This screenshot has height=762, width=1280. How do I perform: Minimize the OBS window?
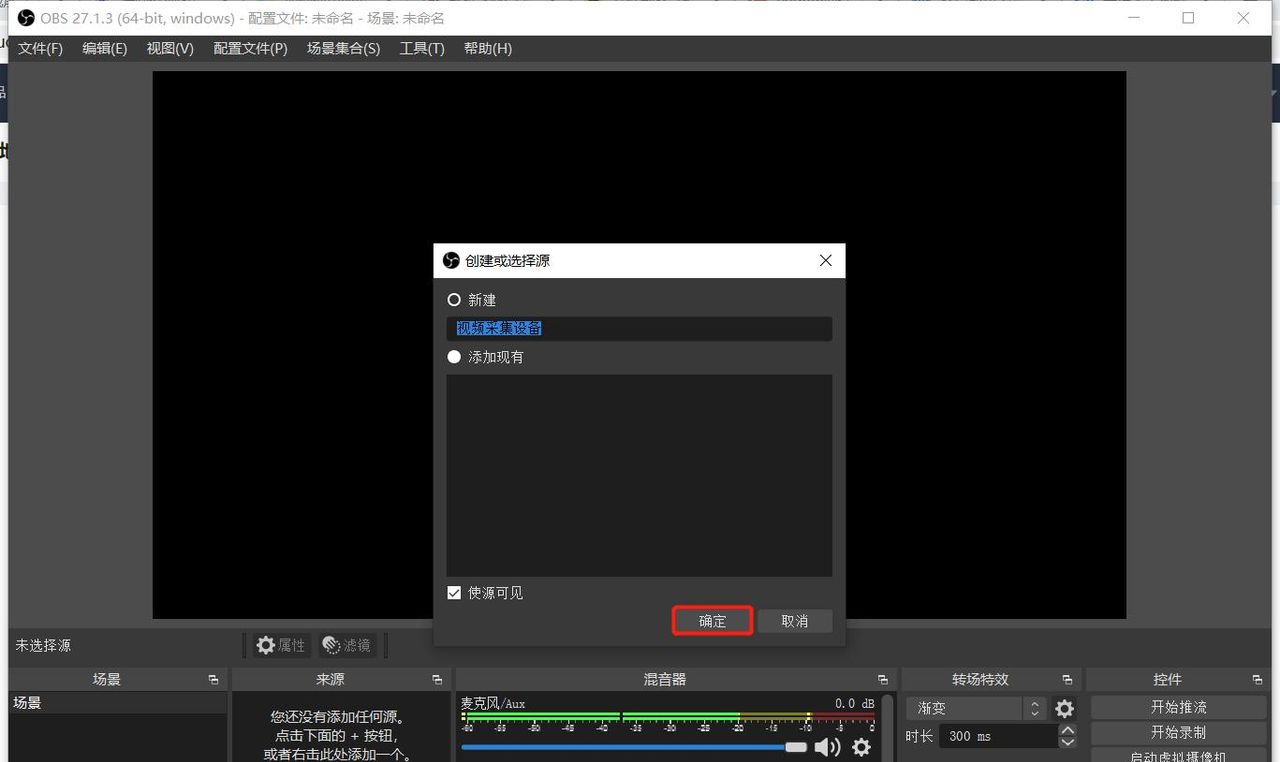tap(1132, 18)
